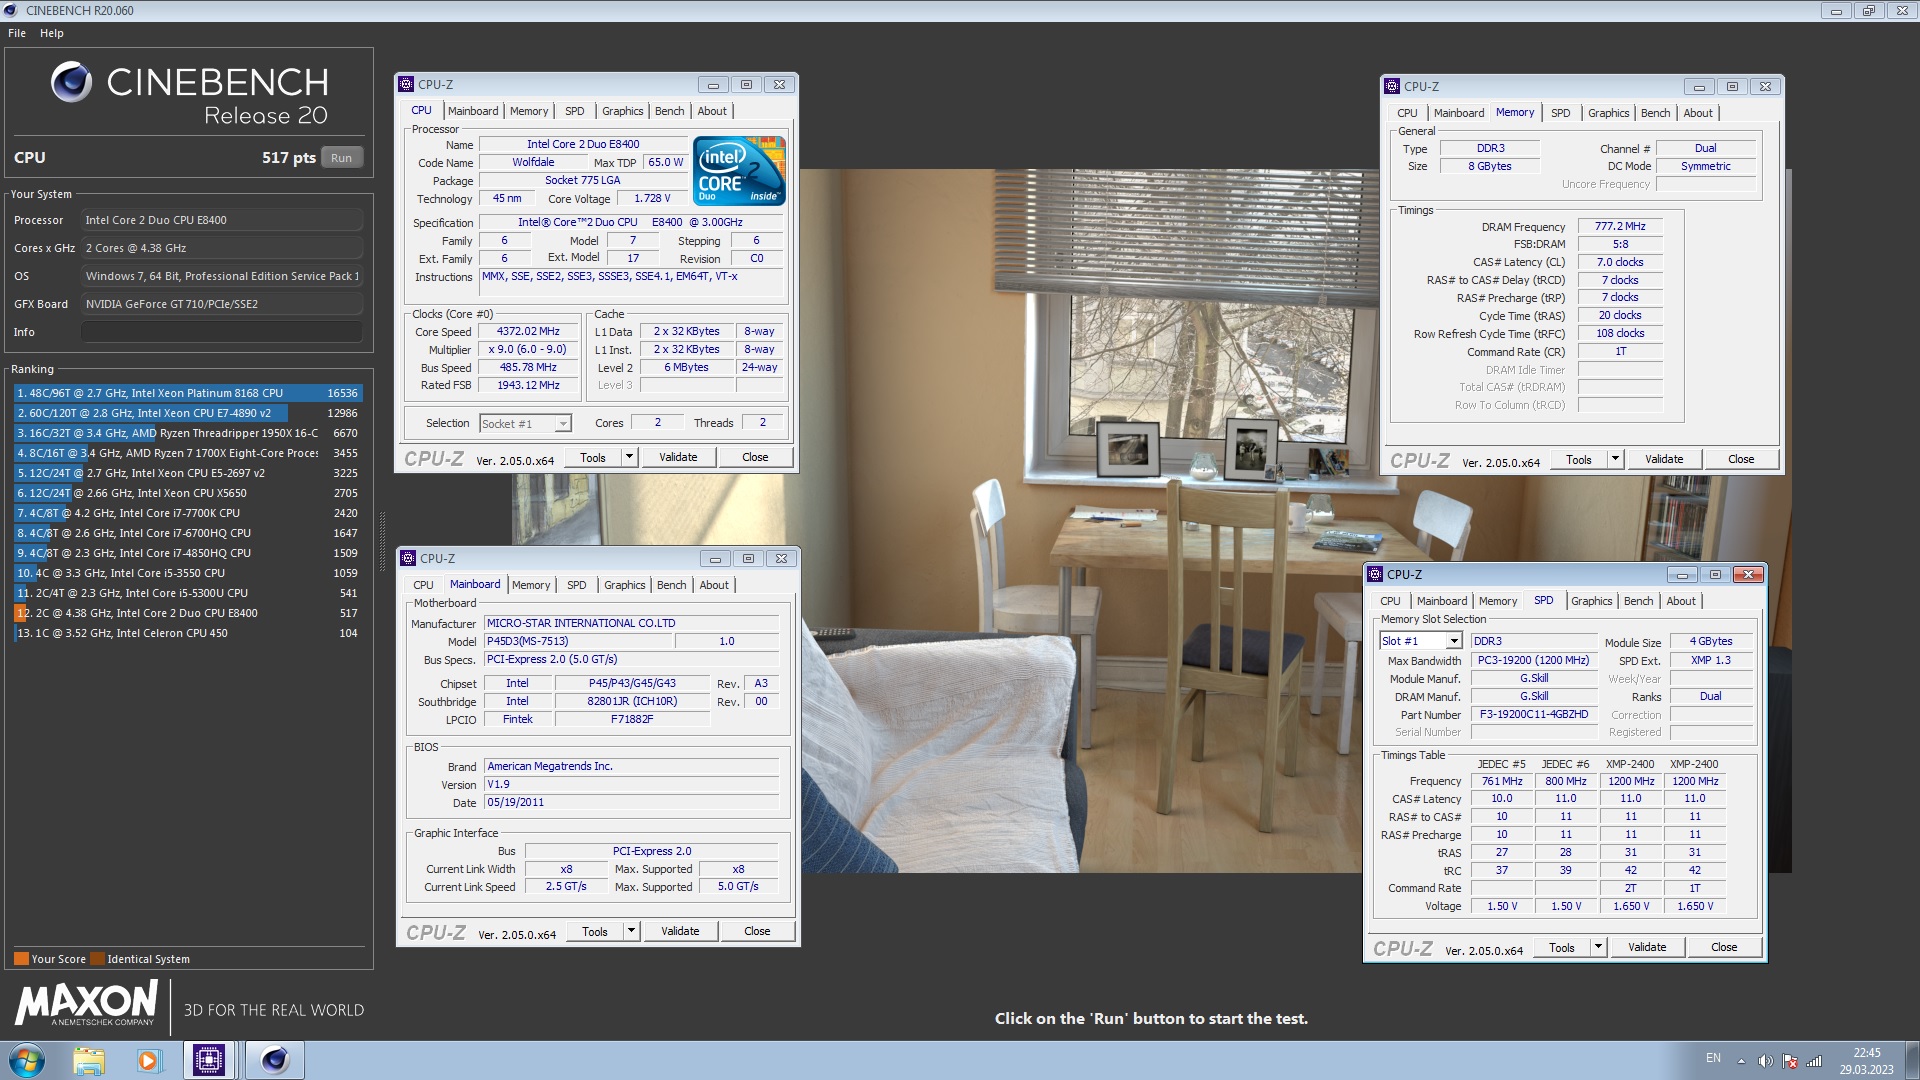The image size is (1920, 1080).
Task: Expand Tools arrow in Mainboard window
Action: coord(631,931)
